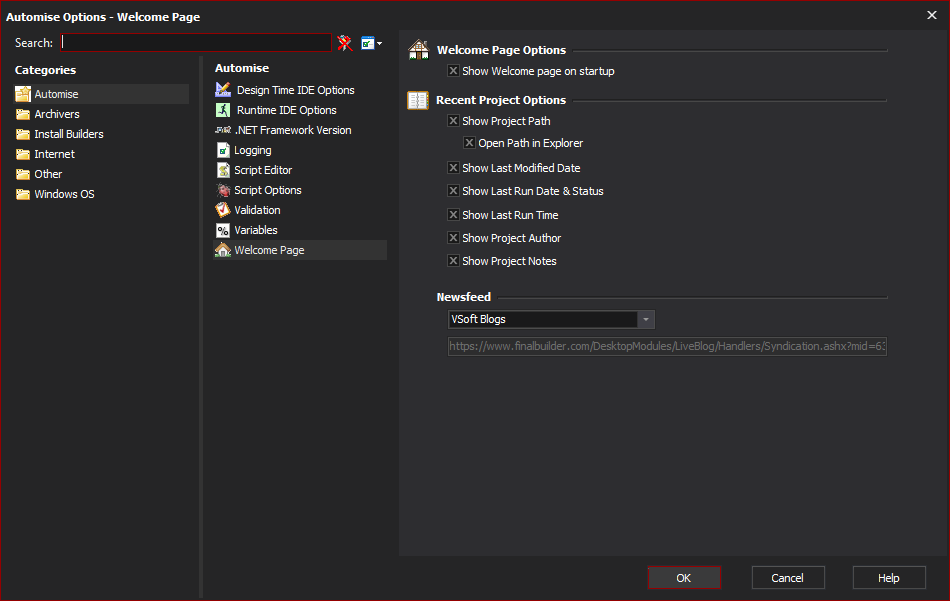Select Welcome Page text in options list

(269, 250)
